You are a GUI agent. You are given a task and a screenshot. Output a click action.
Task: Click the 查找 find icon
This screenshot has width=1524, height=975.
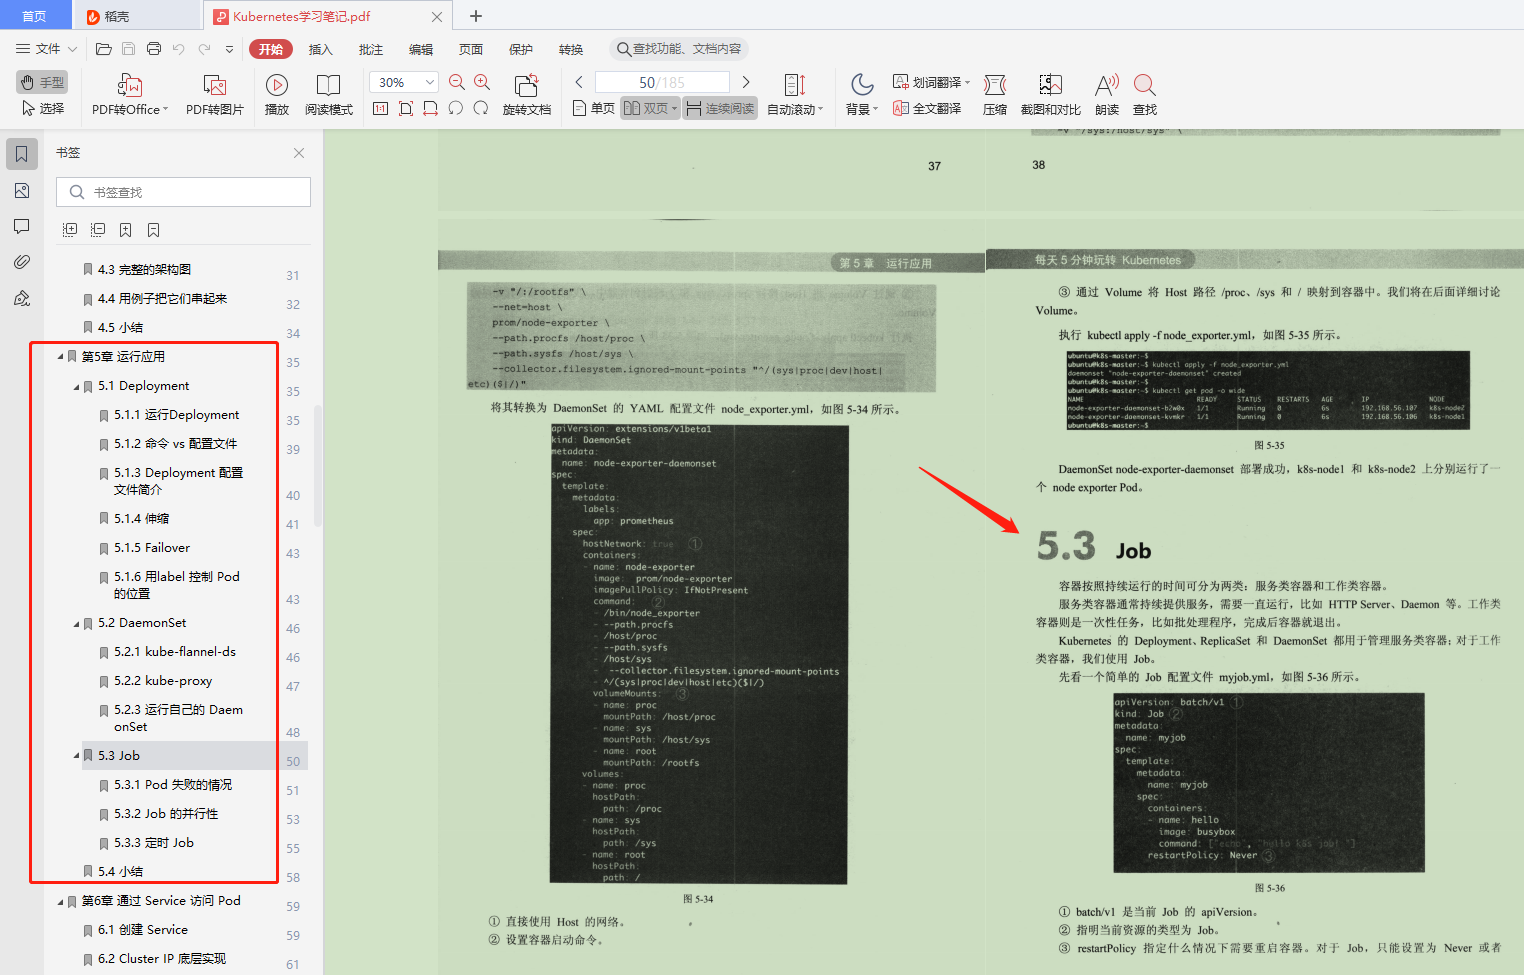coord(1145,94)
